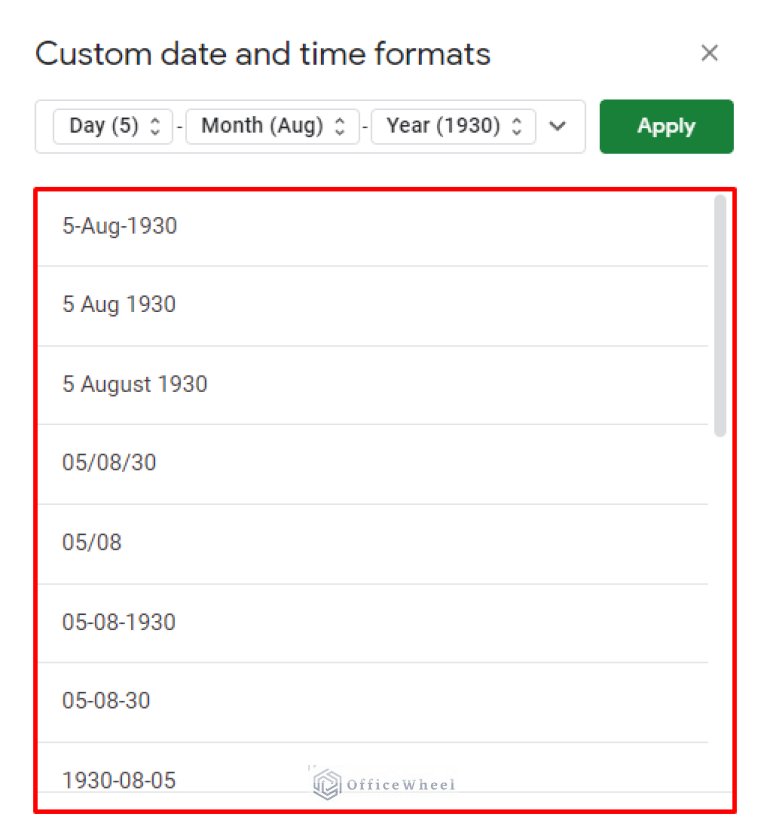Click the downward chevron beside Year token
Image resolution: width=767 pixels, height=823 pixels.
[x=558, y=127]
